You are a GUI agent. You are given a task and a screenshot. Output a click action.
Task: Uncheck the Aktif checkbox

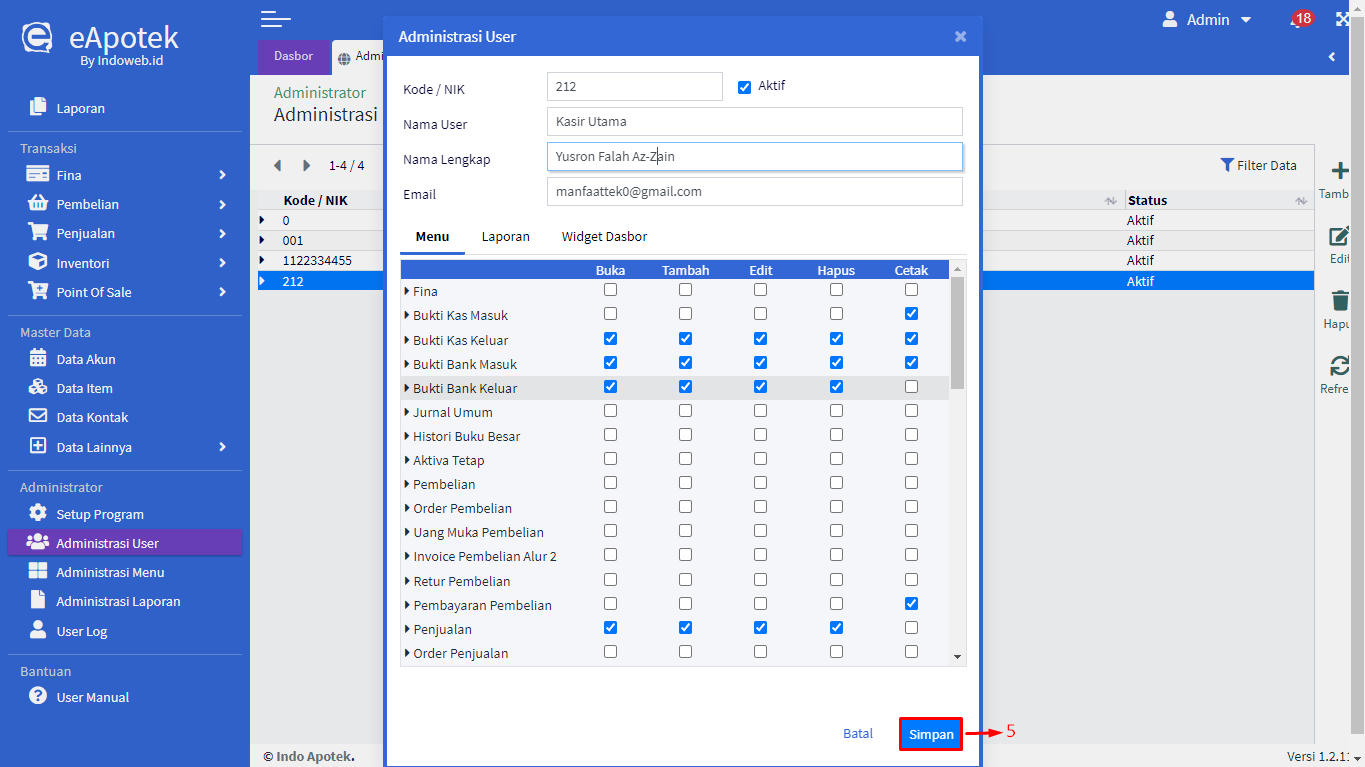pos(744,87)
